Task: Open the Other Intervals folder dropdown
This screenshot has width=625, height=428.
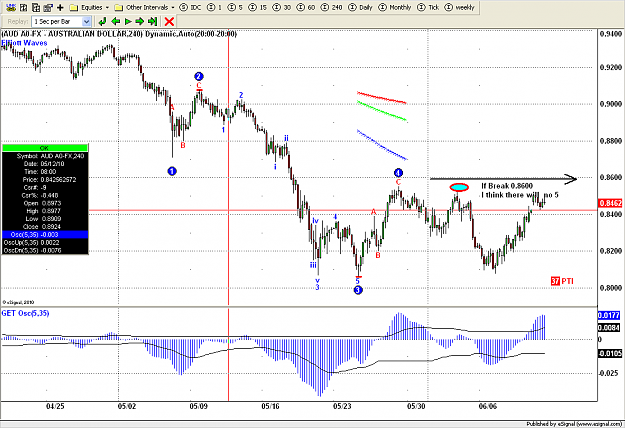Action: coord(144,7)
